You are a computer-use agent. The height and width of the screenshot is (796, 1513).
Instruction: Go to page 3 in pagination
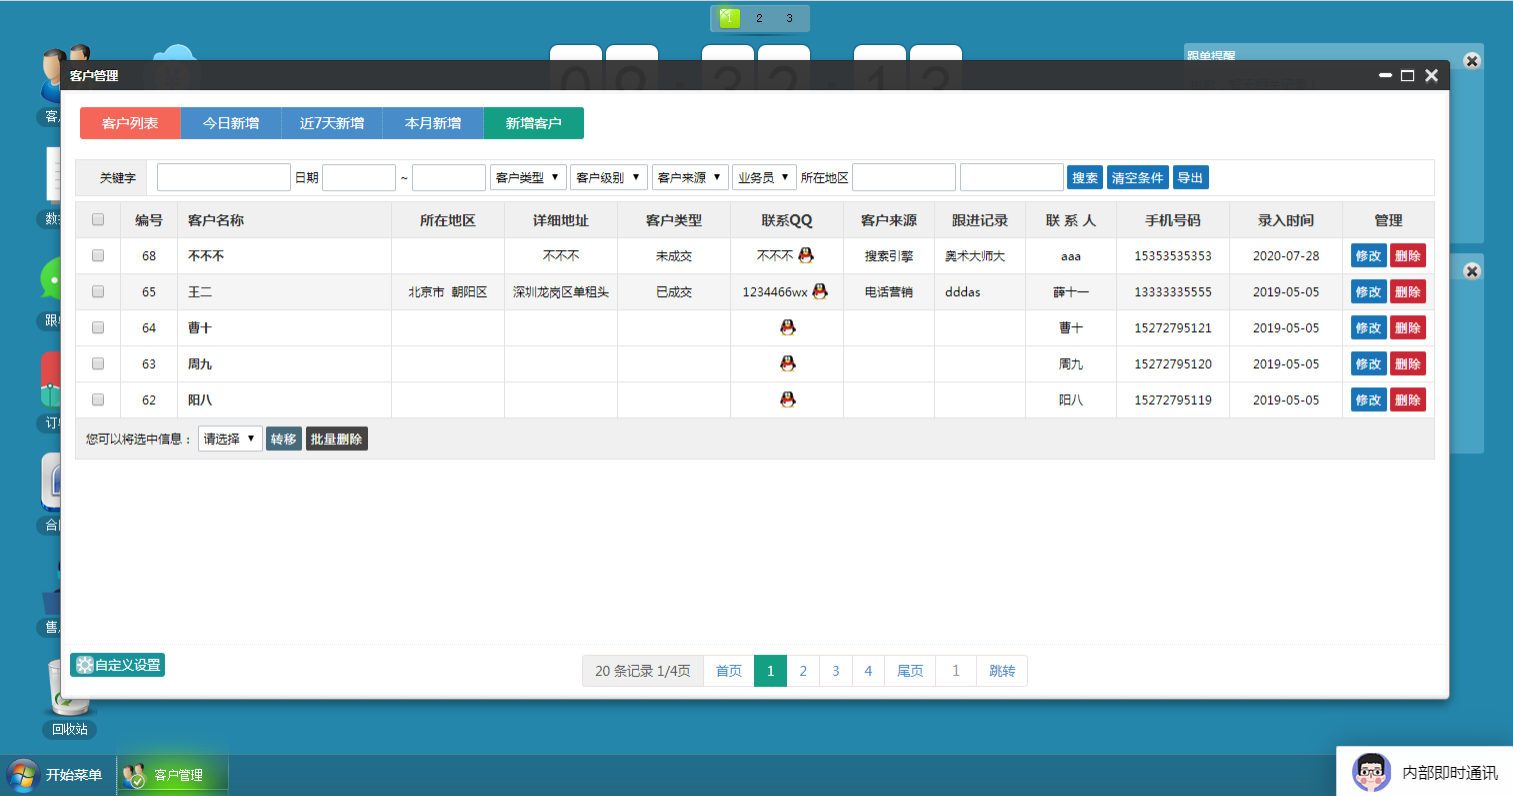click(836, 671)
